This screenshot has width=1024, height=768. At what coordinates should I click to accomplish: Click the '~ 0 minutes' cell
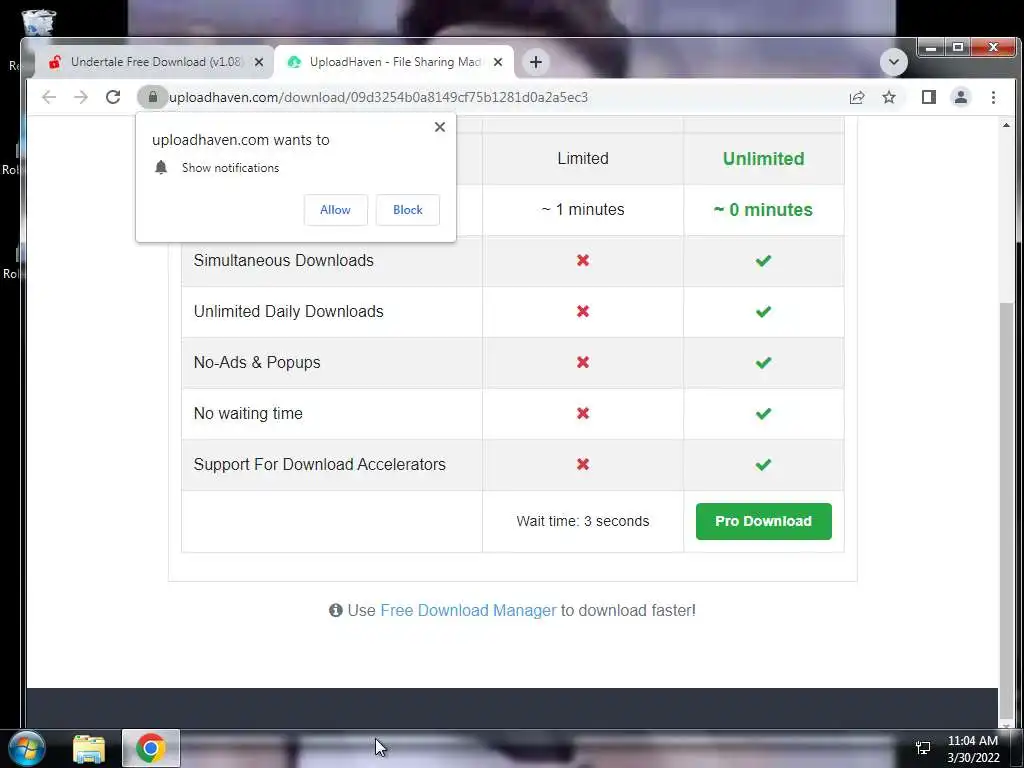pos(763,210)
